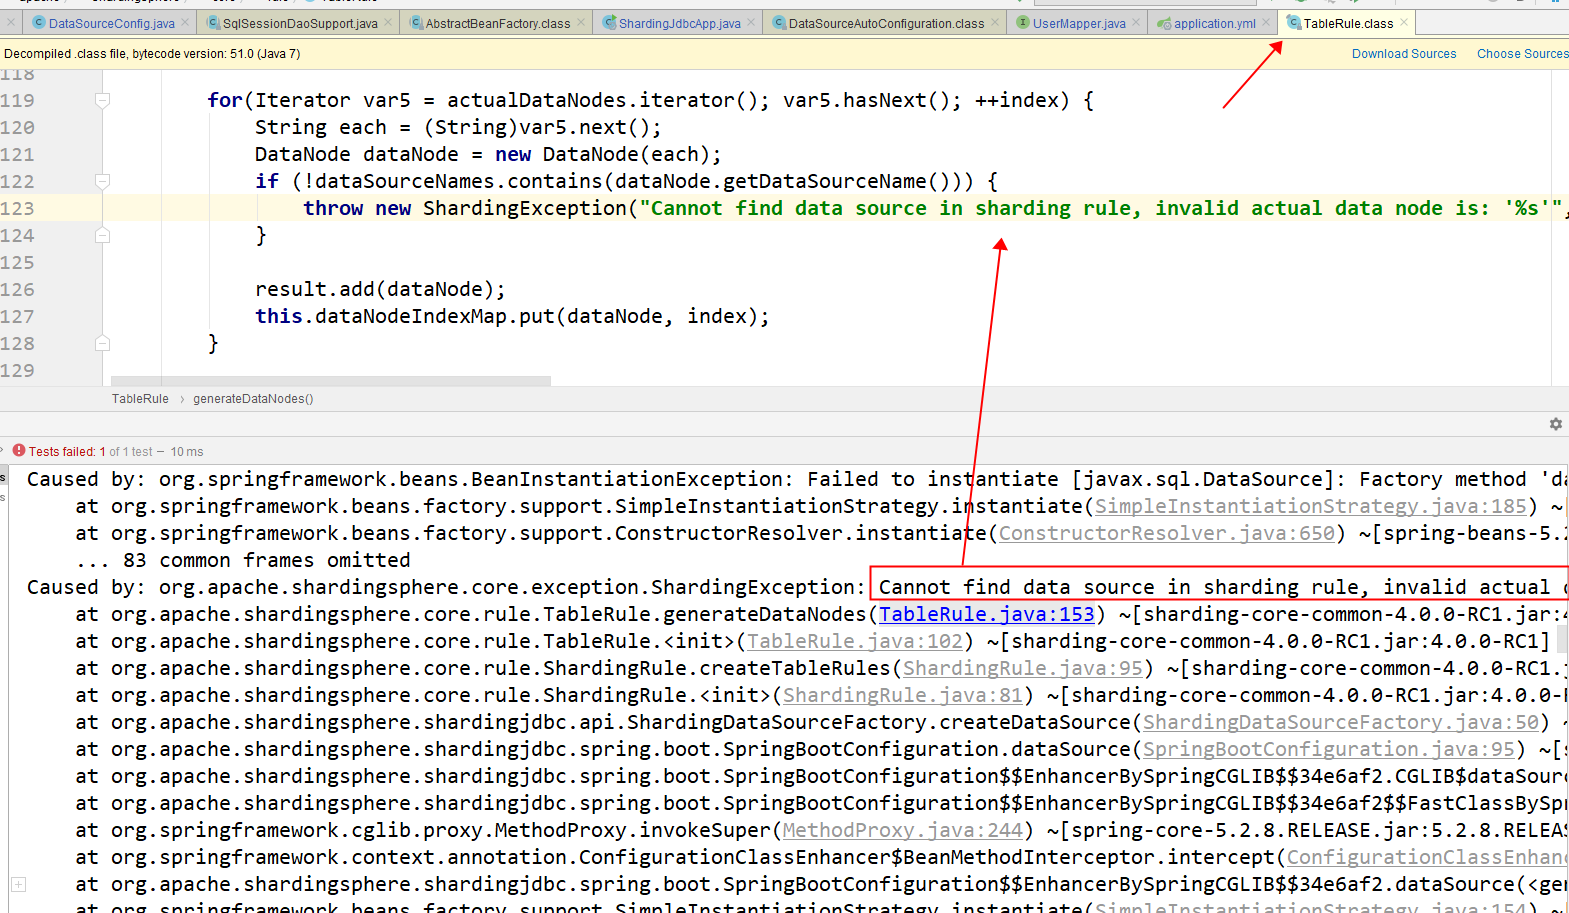This screenshot has width=1569, height=913.
Task: Open SimpleInstantiationStrategy.java:185 link
Action: pos(1311,506)
